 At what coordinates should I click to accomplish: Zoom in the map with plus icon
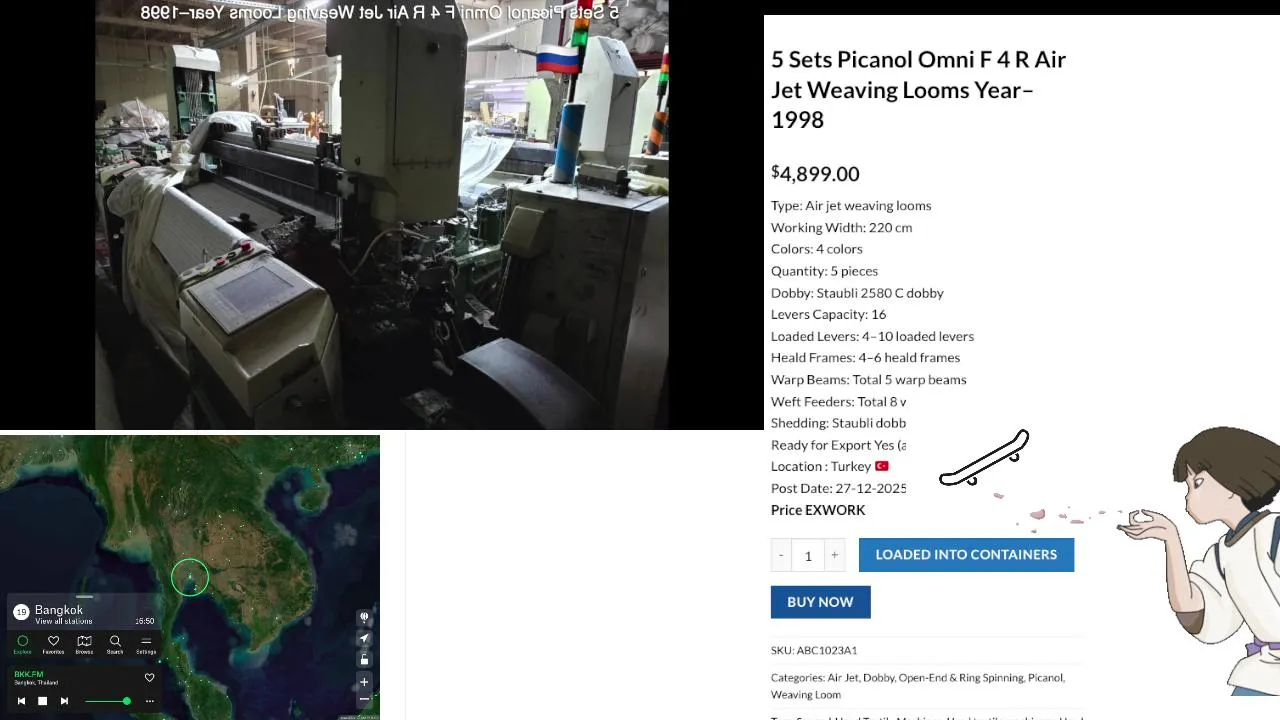[x=364, y=682]
